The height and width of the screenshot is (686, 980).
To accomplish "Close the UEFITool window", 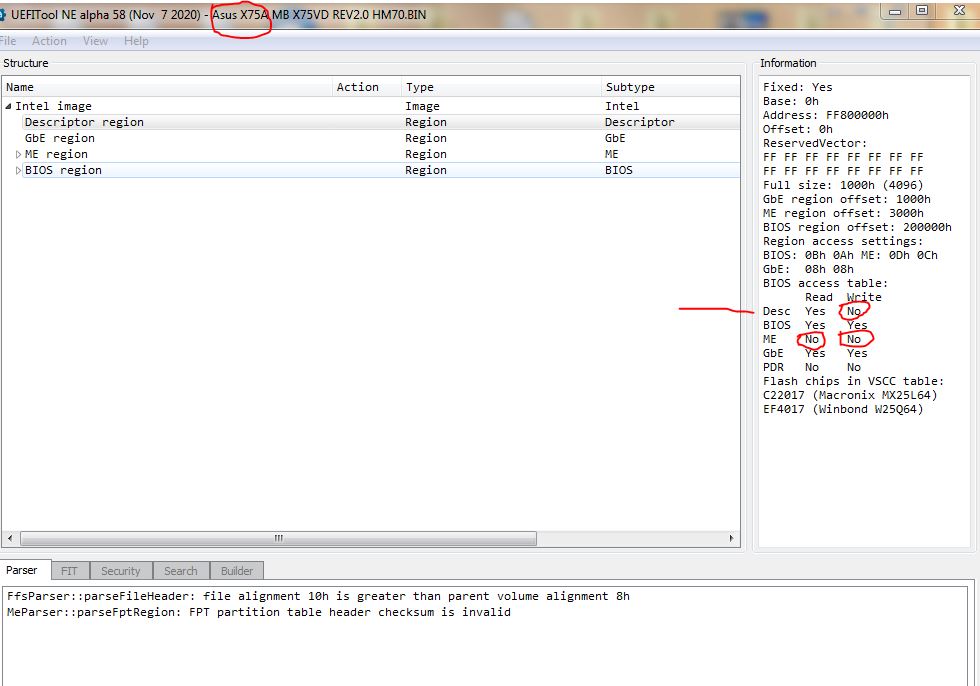I will coord(959,11).
